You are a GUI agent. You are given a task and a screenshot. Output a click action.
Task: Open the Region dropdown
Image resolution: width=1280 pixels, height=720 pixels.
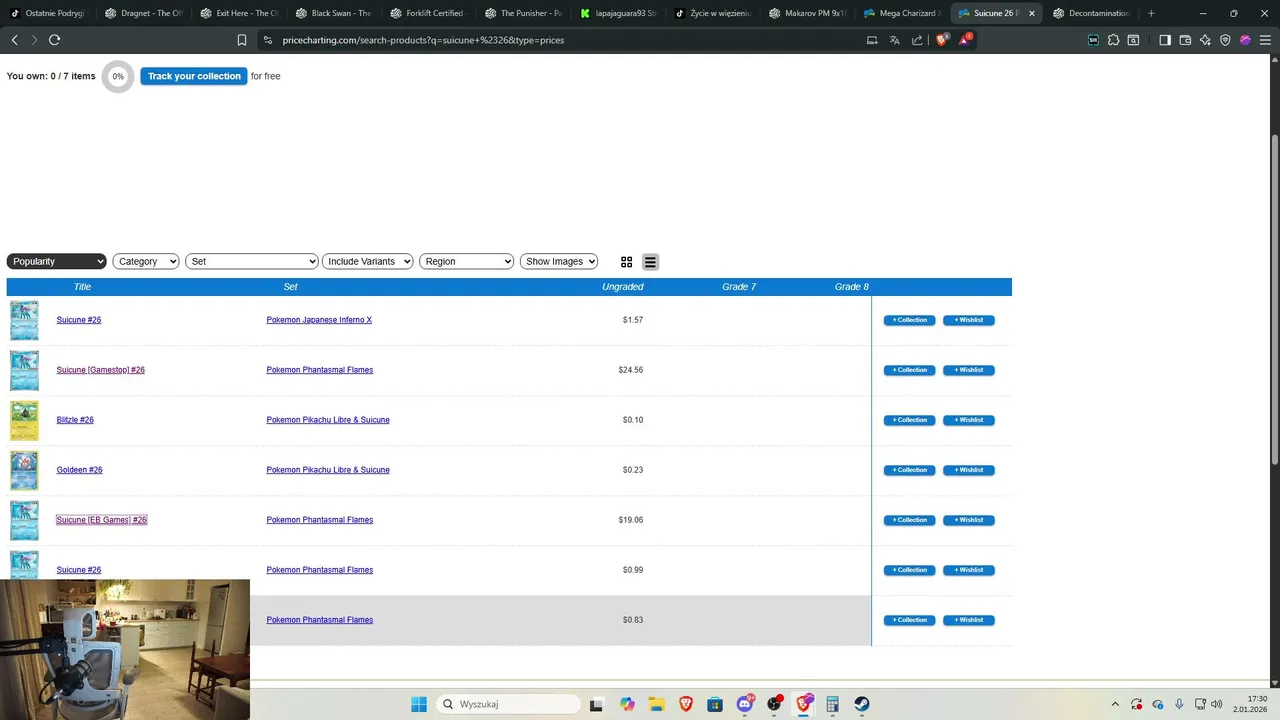466,261
